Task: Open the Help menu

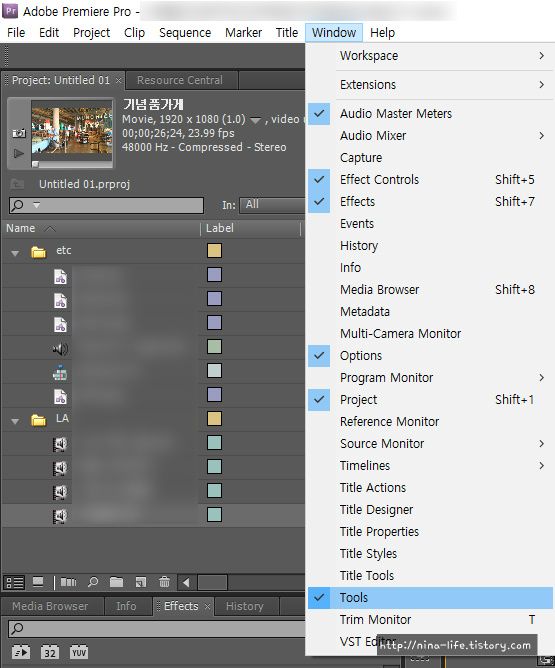Action: (x=382, y=33)
